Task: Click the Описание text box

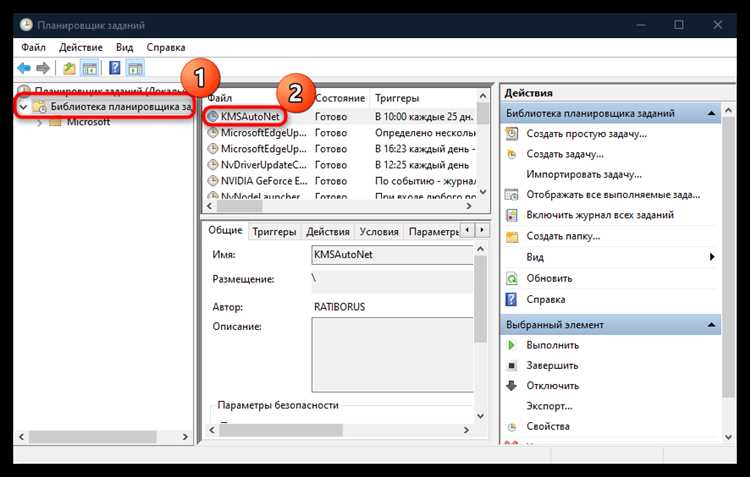Action: tap(392, 355)
